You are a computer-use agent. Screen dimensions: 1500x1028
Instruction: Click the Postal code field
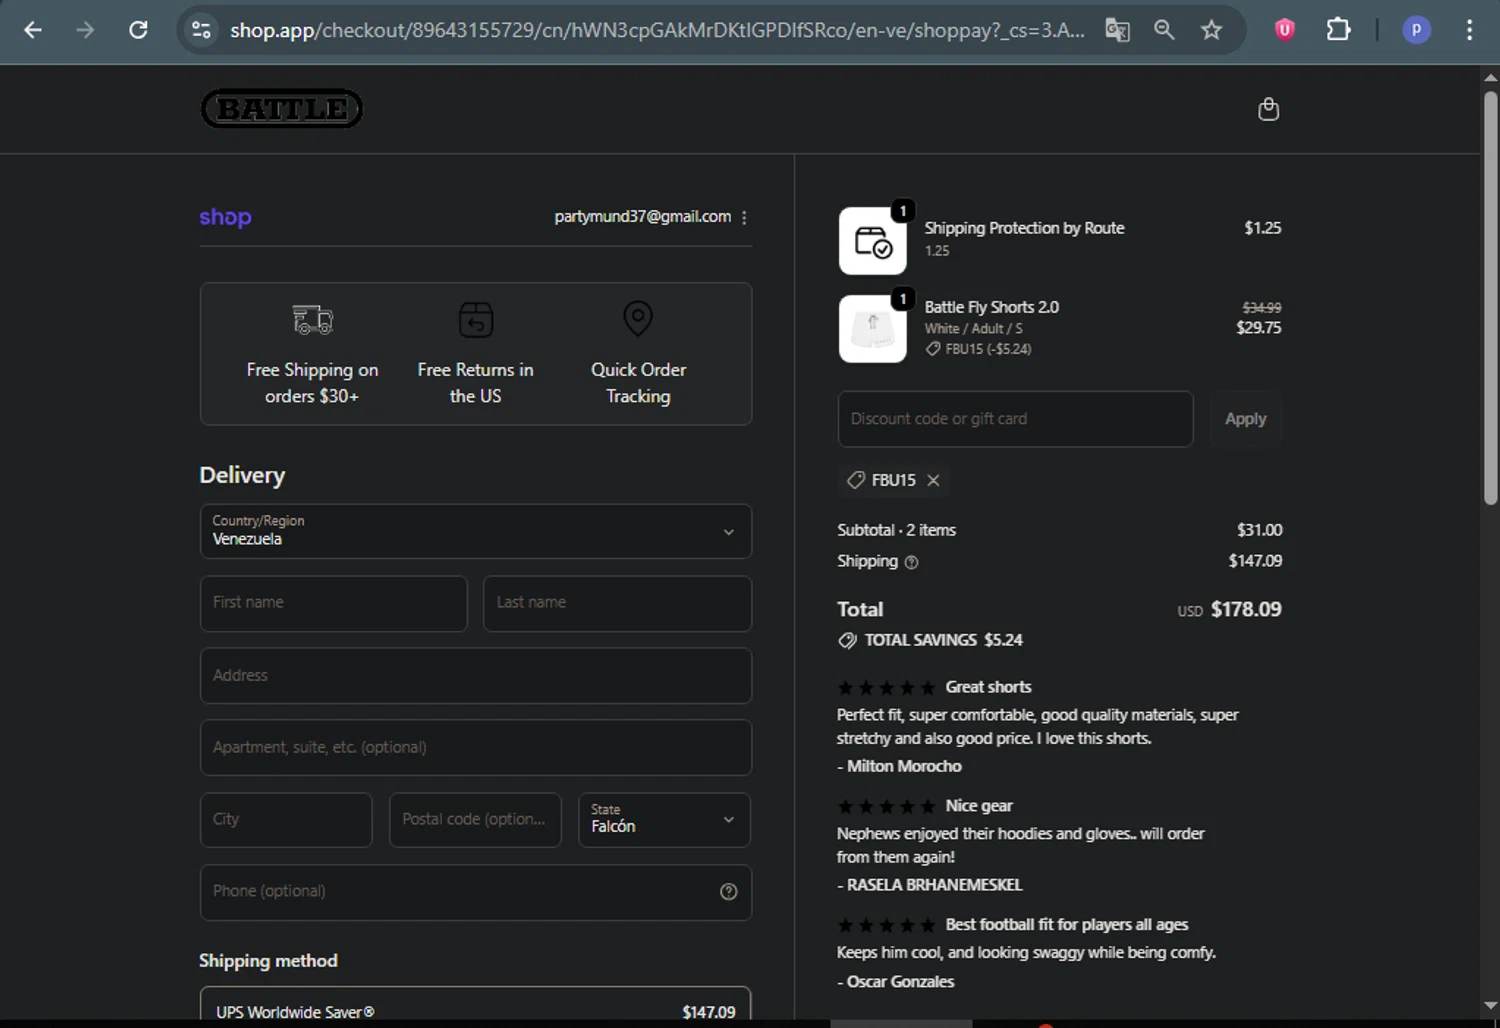475,820
